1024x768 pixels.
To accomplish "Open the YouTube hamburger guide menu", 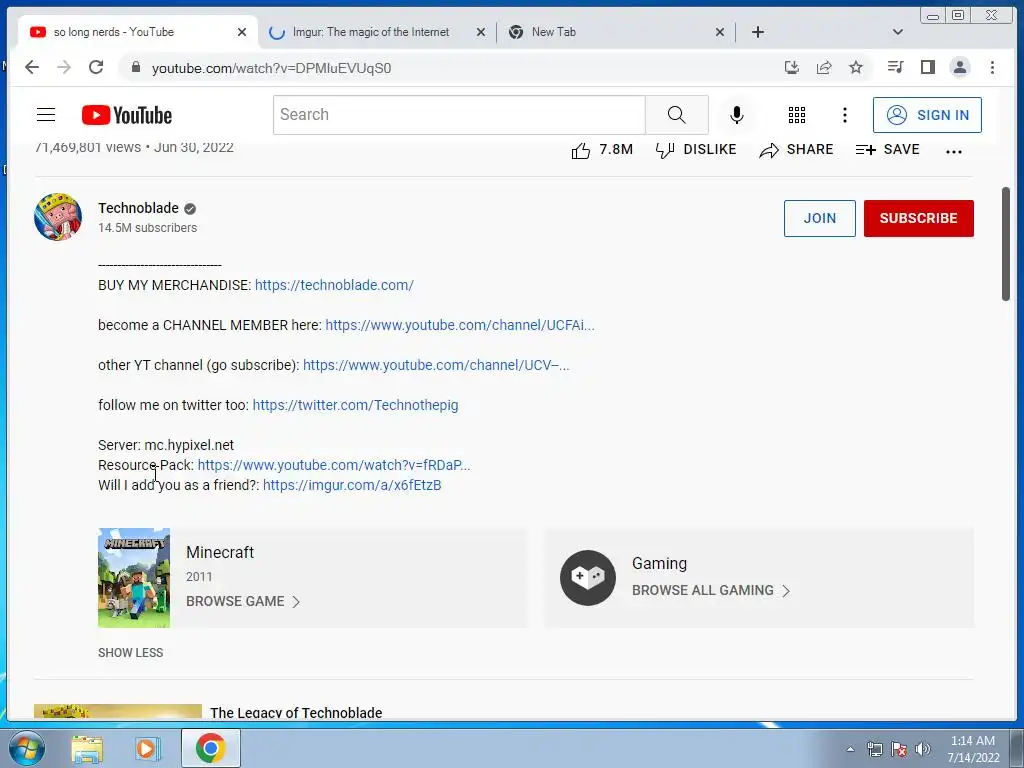I will click(46, 115).
